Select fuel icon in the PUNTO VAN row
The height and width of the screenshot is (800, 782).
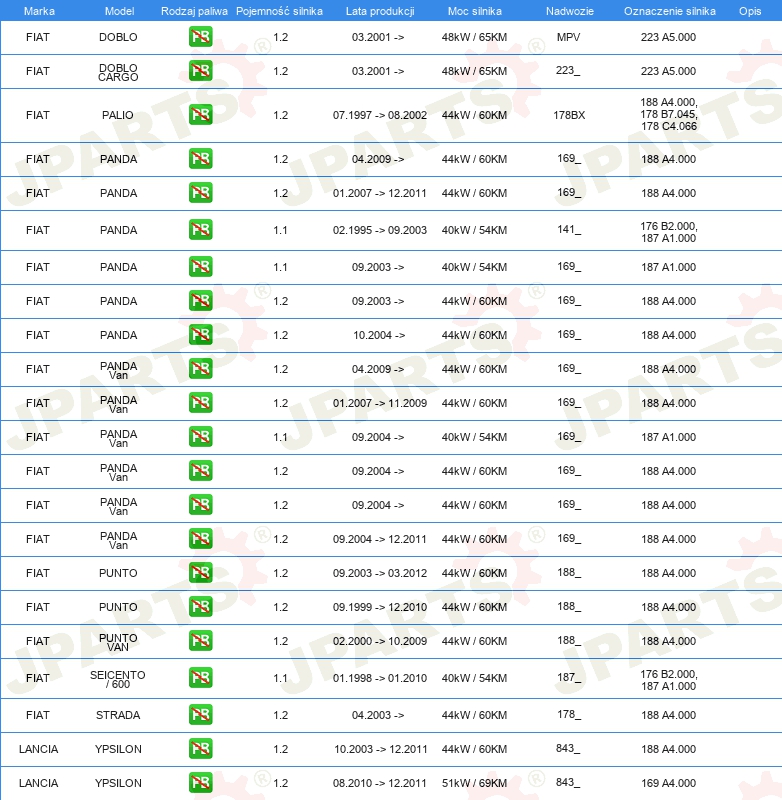200,641
